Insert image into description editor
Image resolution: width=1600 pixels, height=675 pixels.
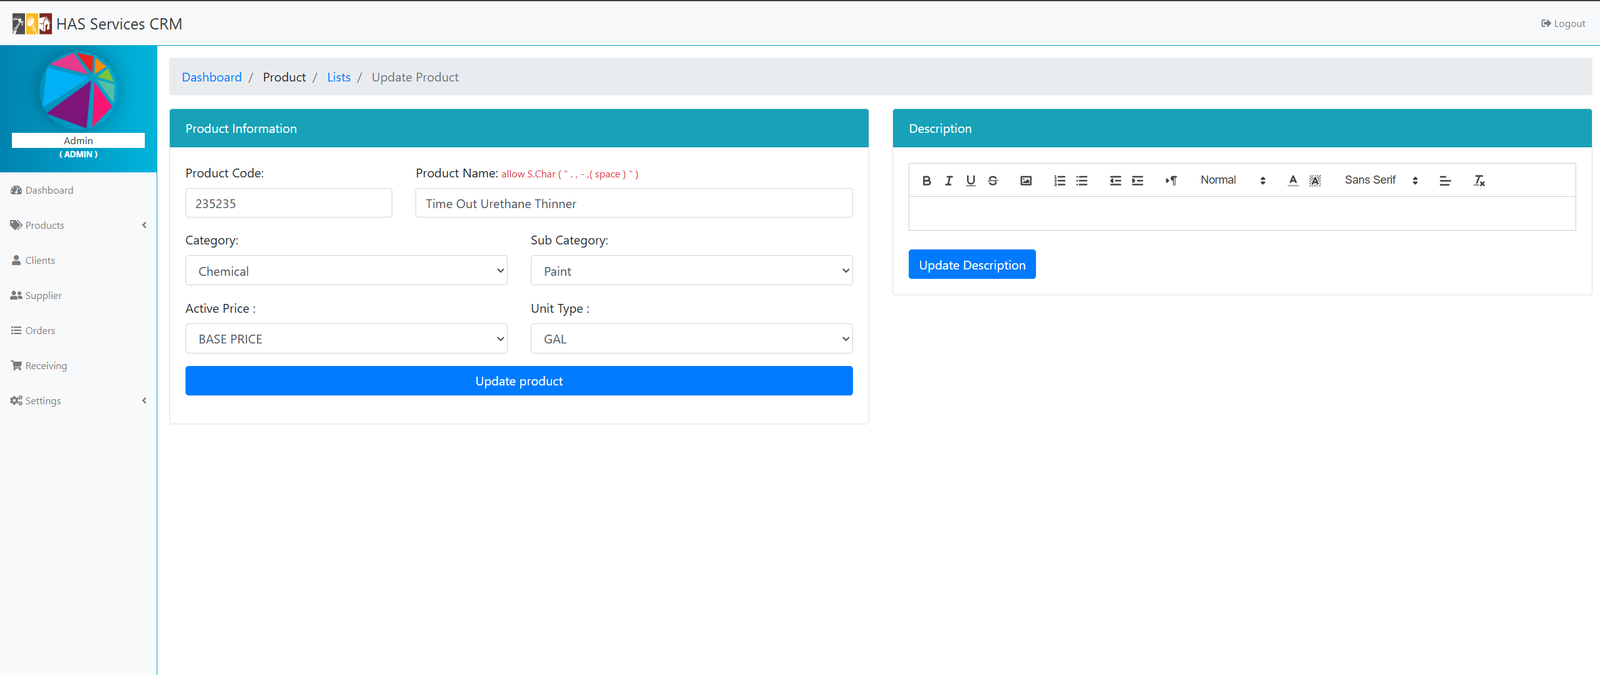point(1025,181)
